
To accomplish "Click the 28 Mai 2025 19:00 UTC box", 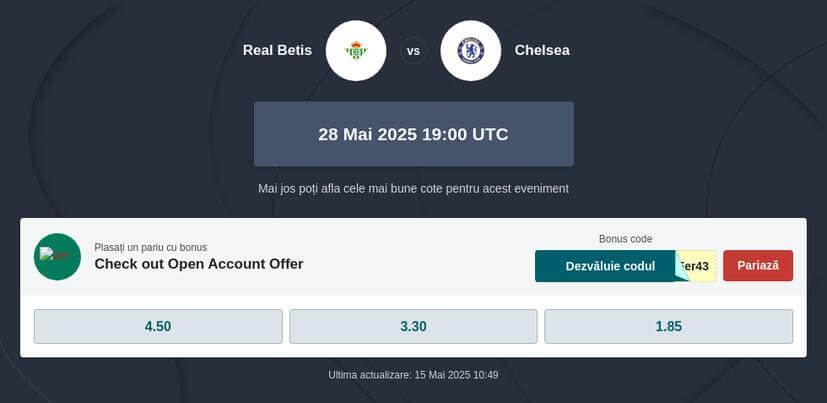I will click(414, 134).
